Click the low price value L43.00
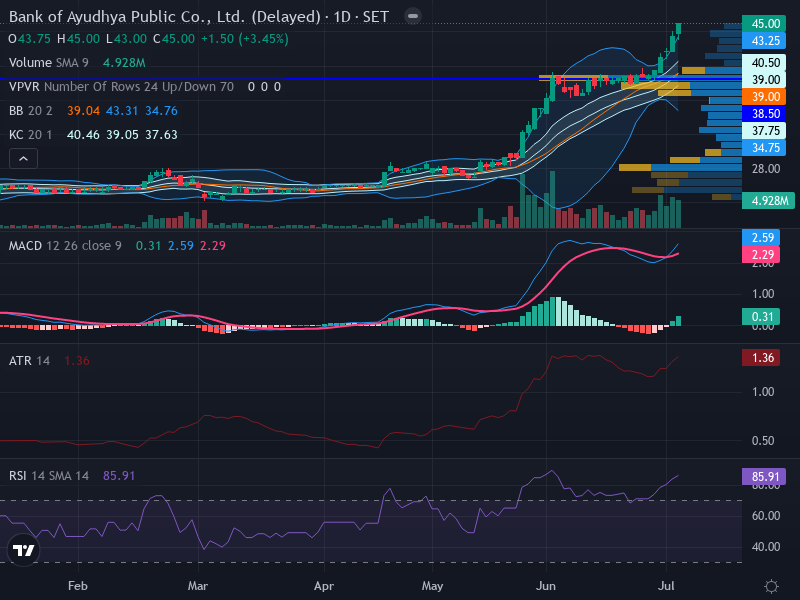The width and height of the screenshot is (800, 600). (126, 39)
